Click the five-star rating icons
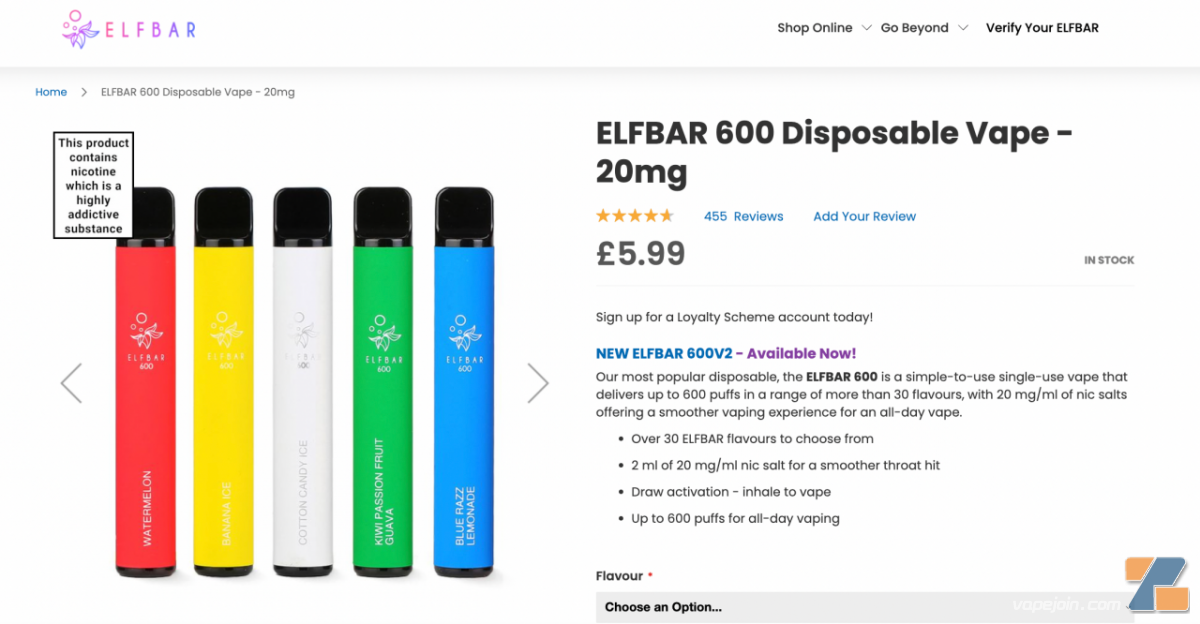The height and width of the screenshot is (624, 1200). point(635,216)
